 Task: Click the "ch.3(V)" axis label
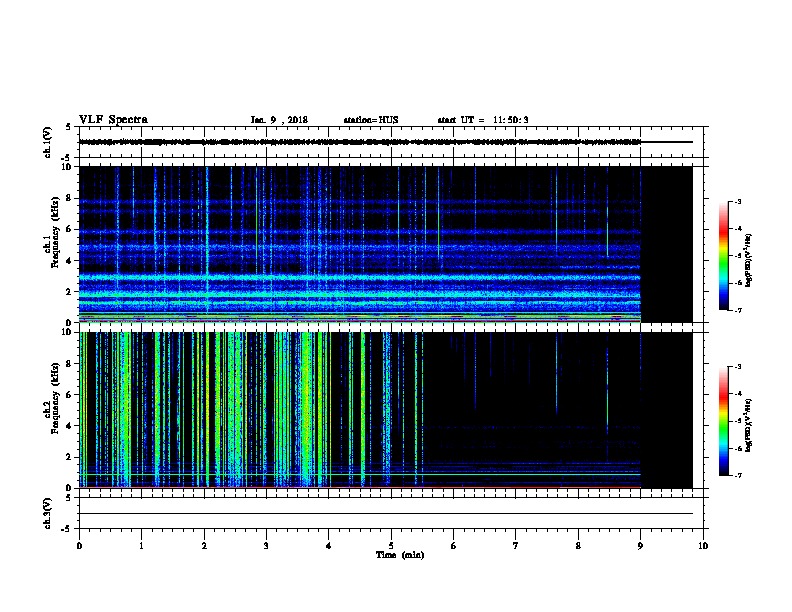pos(47,513)
